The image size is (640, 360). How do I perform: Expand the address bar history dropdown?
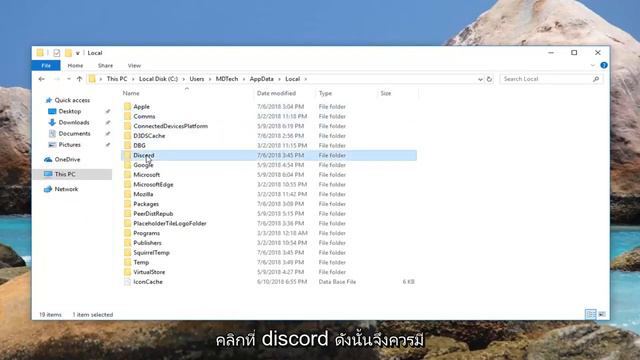coord(480,79)
